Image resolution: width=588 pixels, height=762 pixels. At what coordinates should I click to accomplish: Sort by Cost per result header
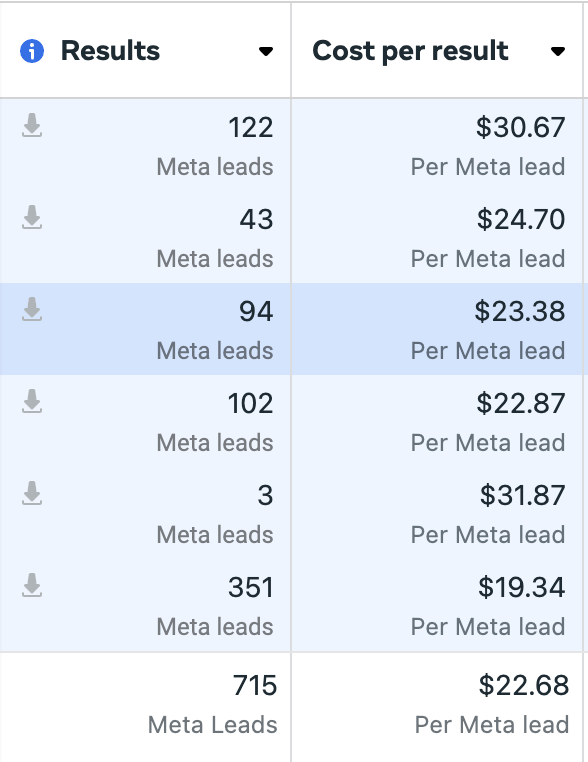(410, 51)
